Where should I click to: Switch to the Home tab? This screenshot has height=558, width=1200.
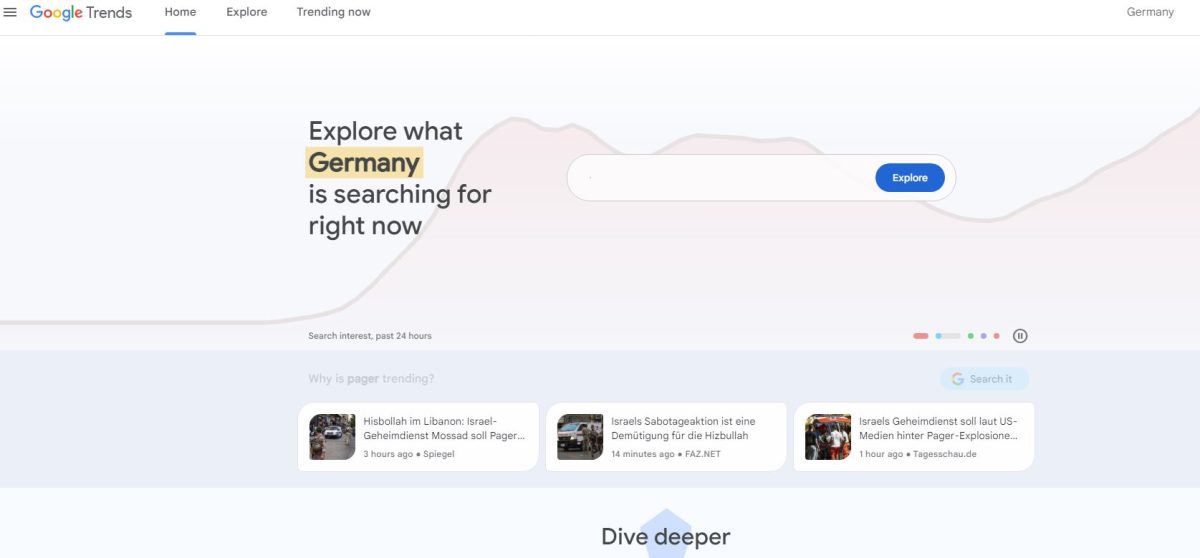(180, 12)
